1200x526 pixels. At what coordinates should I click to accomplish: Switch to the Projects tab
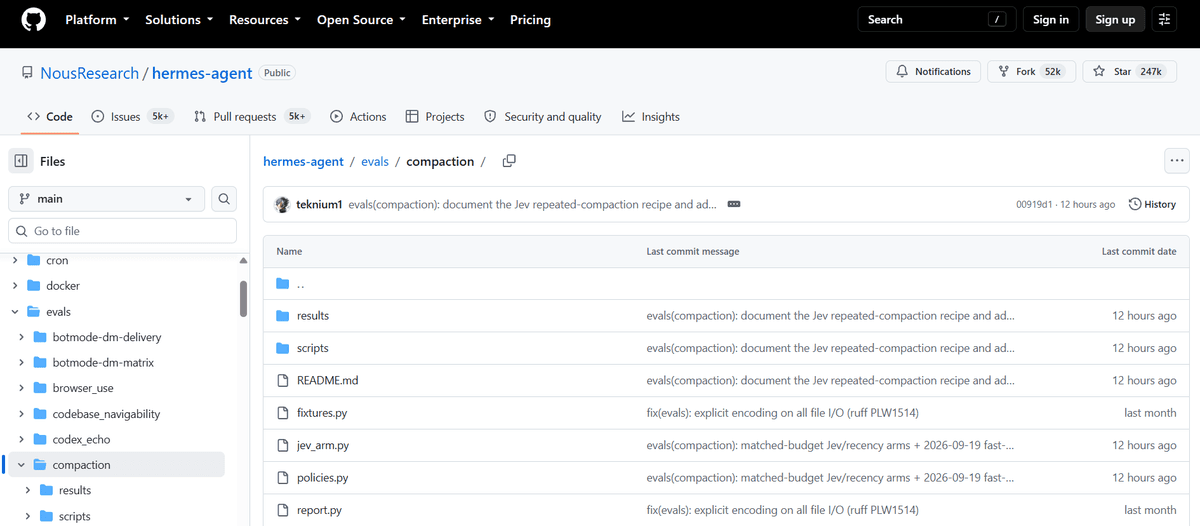(435, 117)
